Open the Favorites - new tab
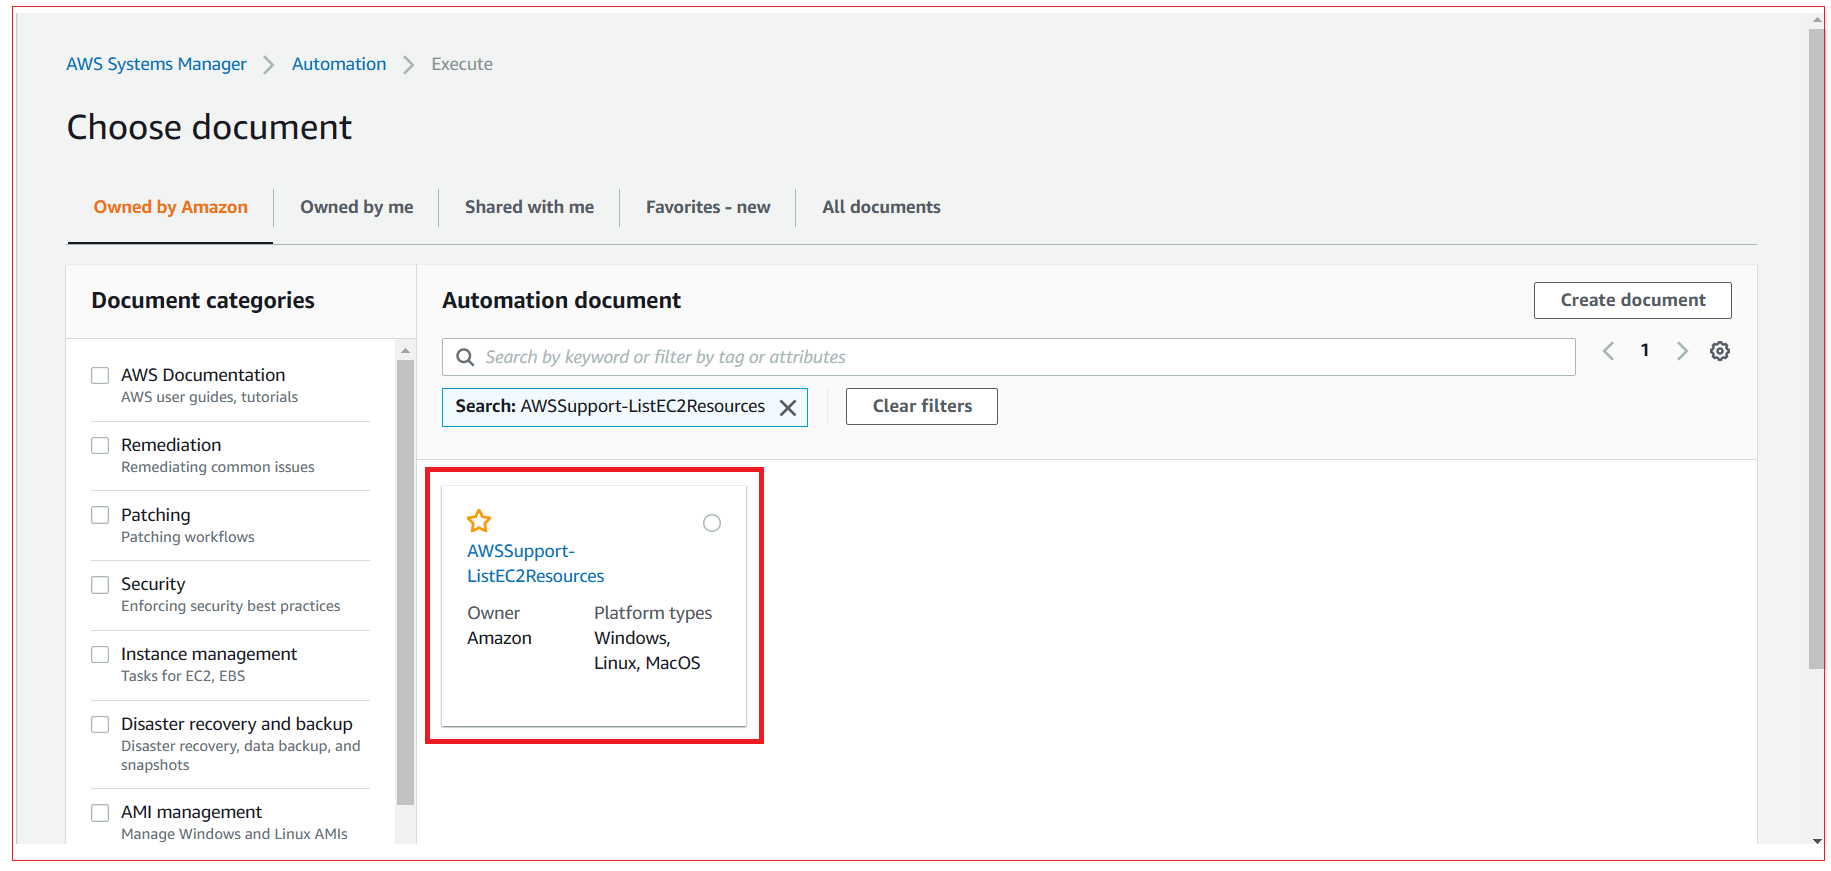 708,207
